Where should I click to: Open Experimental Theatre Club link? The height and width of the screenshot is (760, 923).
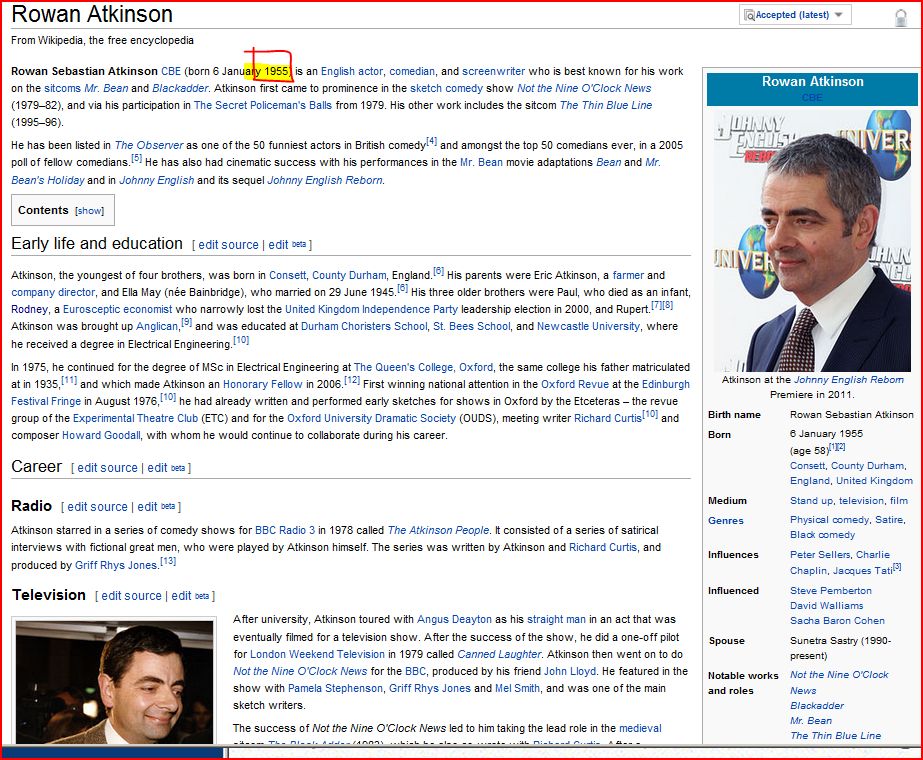135,419
